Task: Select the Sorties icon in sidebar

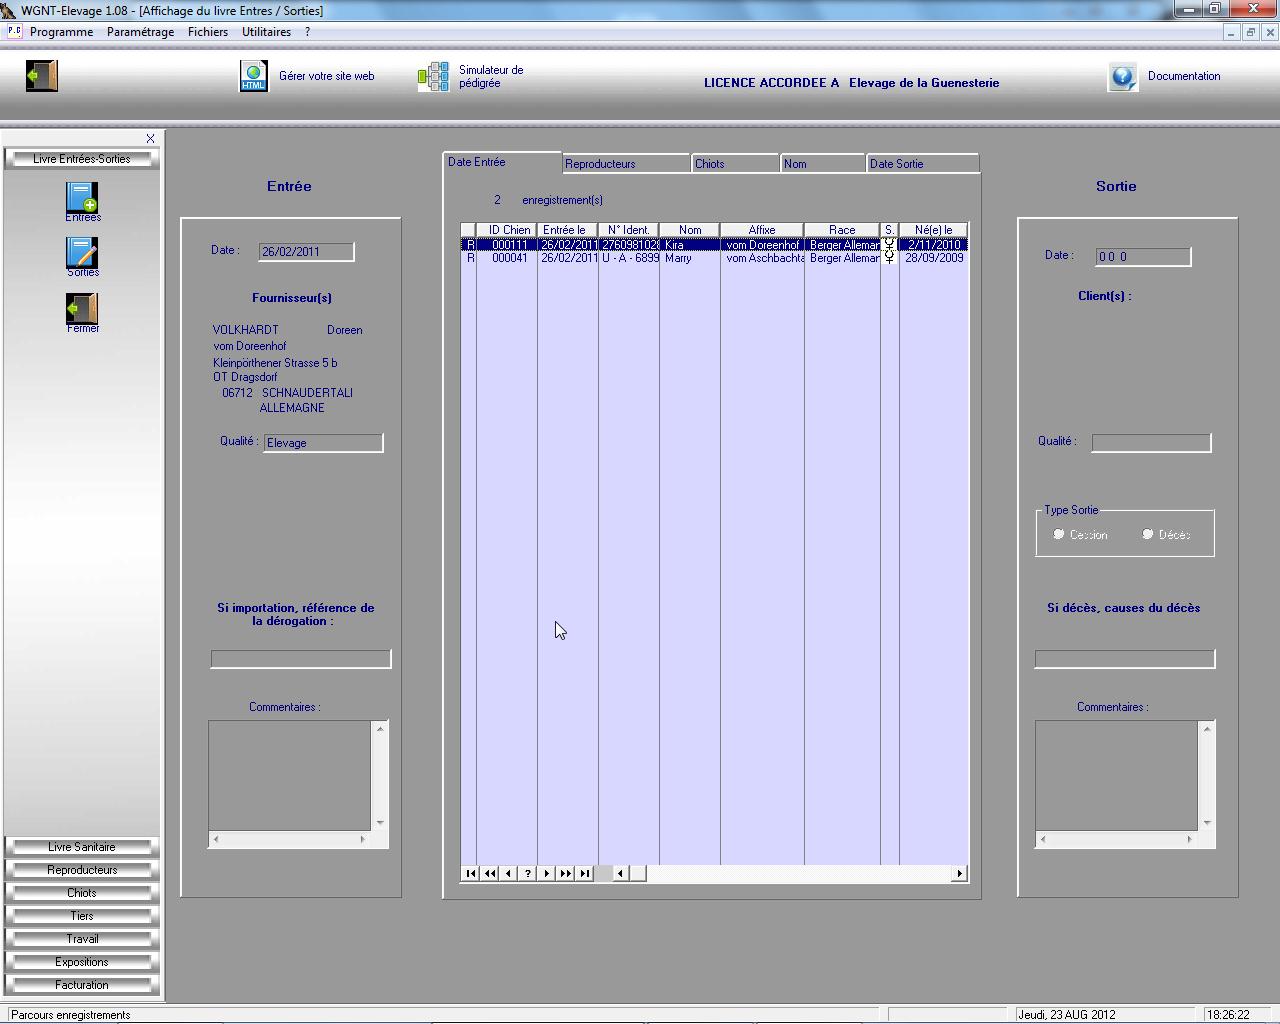Action: (82, 253)
